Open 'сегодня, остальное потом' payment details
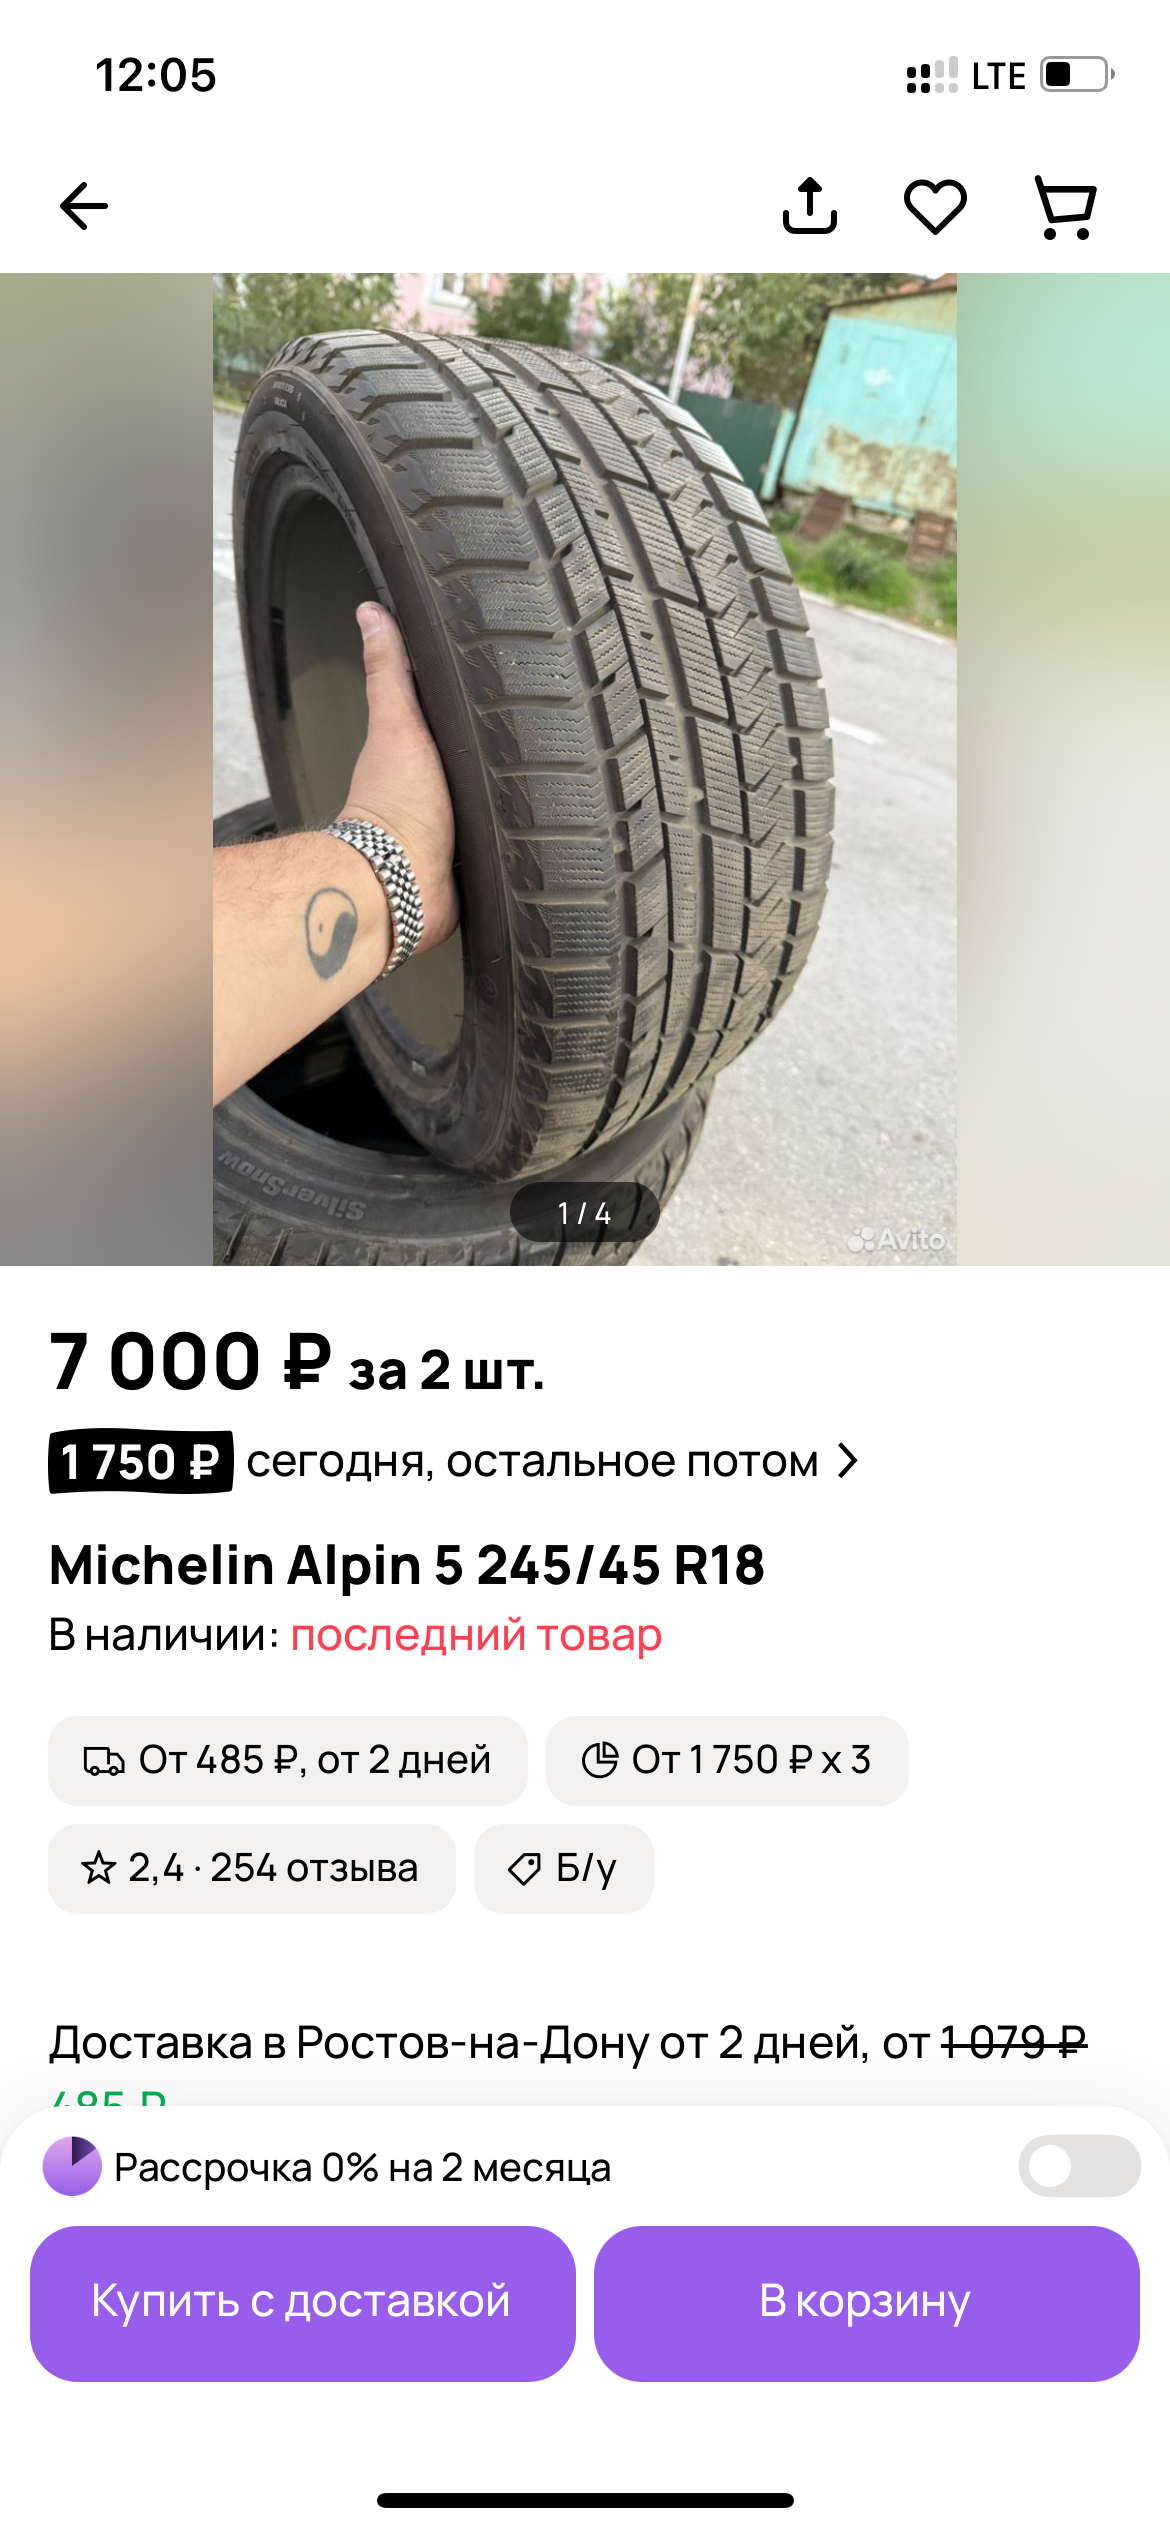 (x=532, y=1461)
